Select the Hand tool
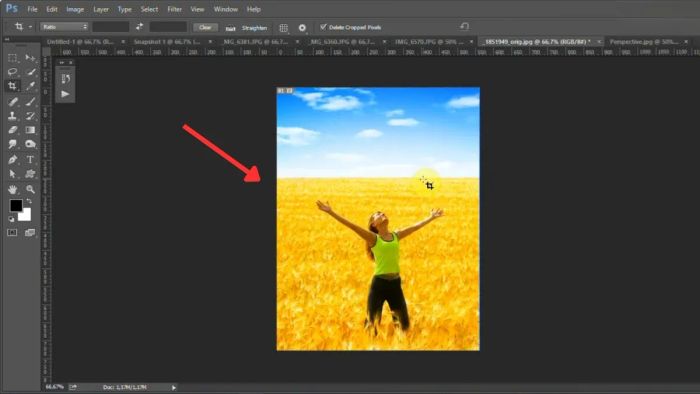This screenshot has height=394, width=700. (x=12, y=189)
